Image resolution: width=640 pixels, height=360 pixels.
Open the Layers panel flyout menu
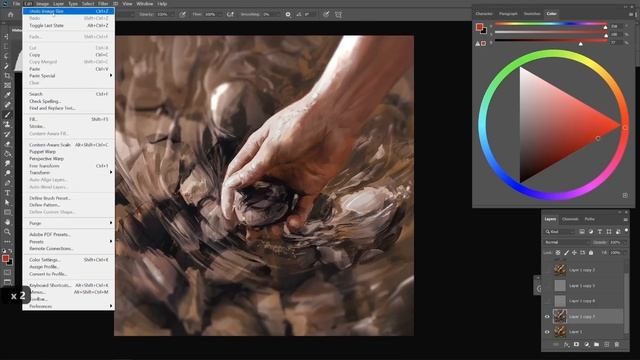(625, 220)
